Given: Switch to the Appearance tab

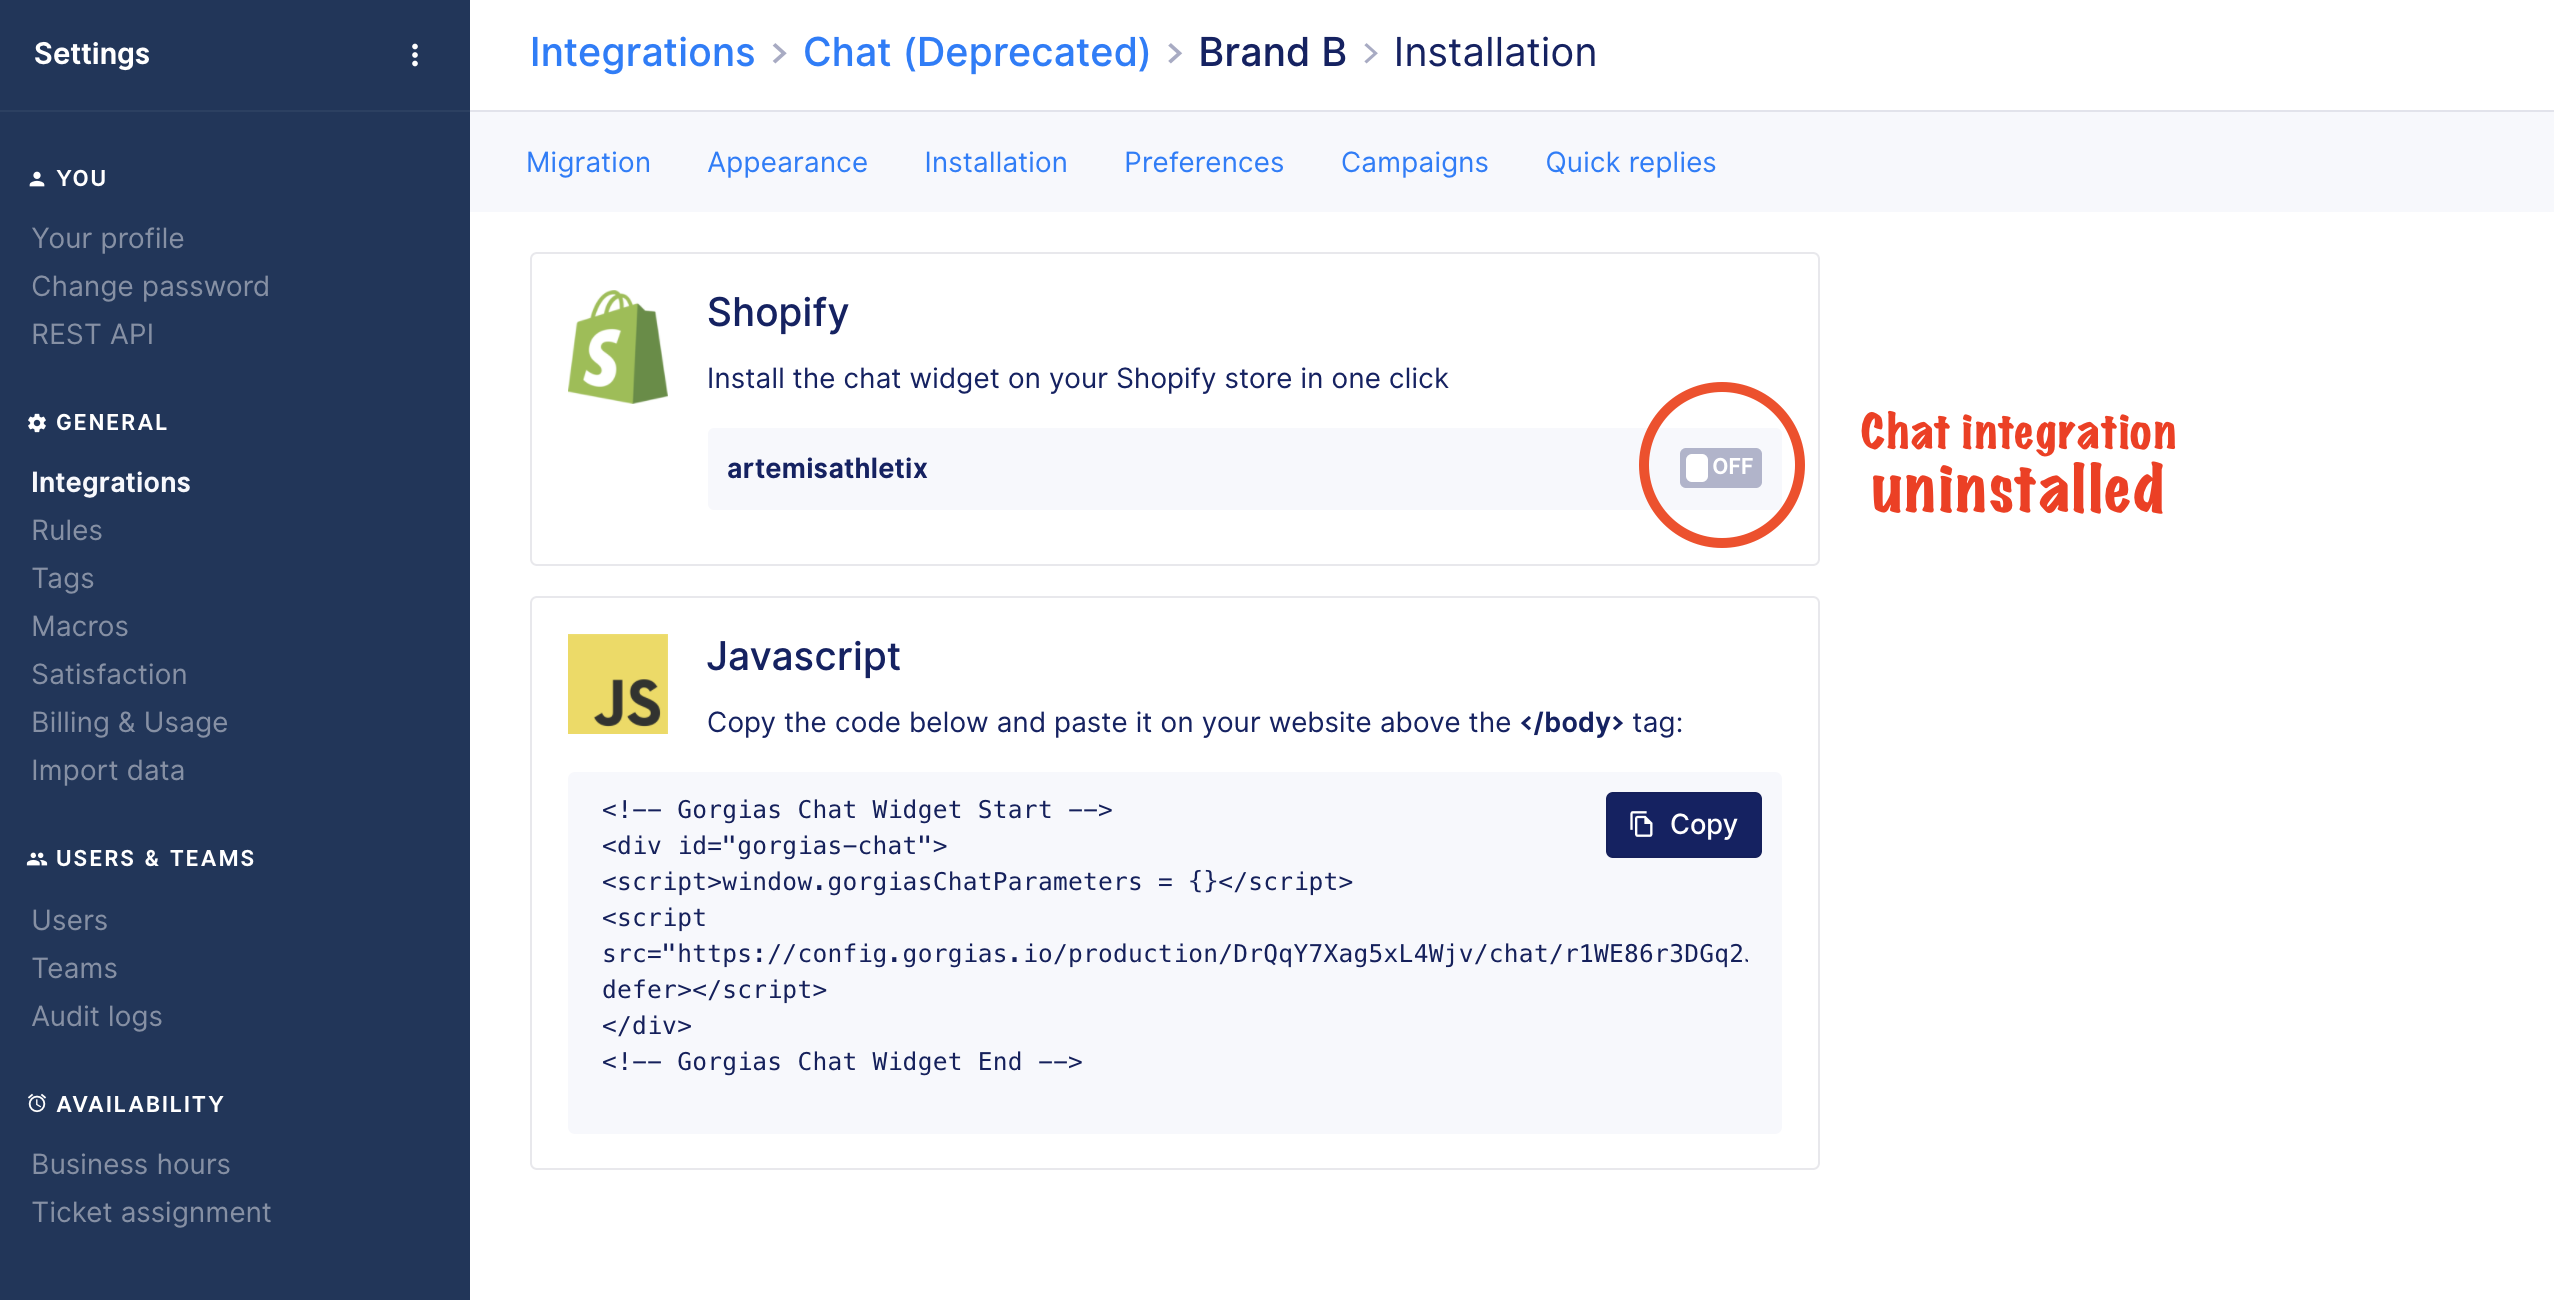Looking at the screenshot, I should 787,162.
